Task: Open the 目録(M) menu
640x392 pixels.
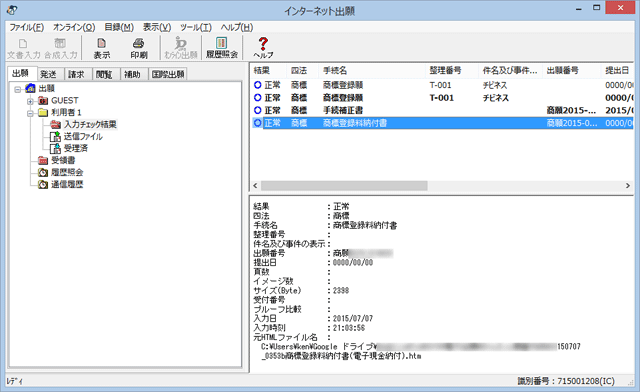Action: (x=119, y=27)
